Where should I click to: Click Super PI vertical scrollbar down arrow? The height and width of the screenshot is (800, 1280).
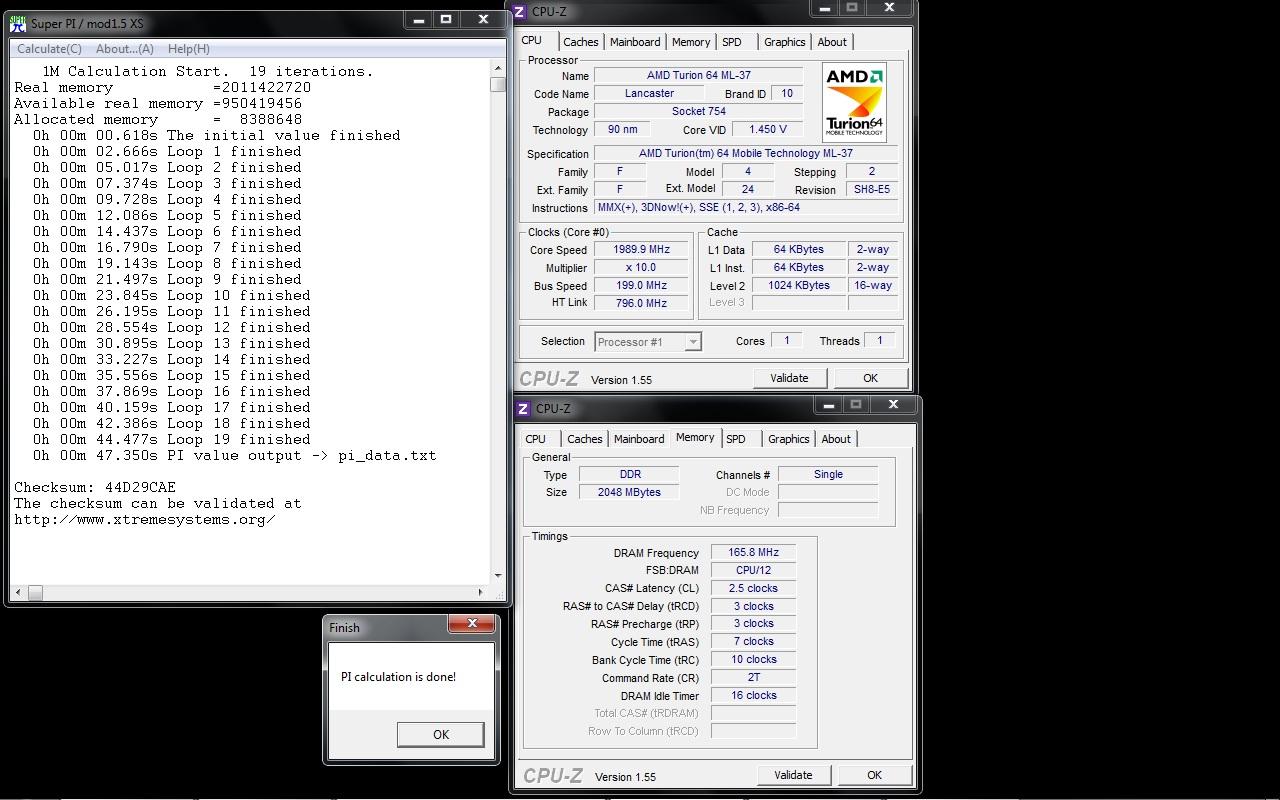(x=498, y=576)
